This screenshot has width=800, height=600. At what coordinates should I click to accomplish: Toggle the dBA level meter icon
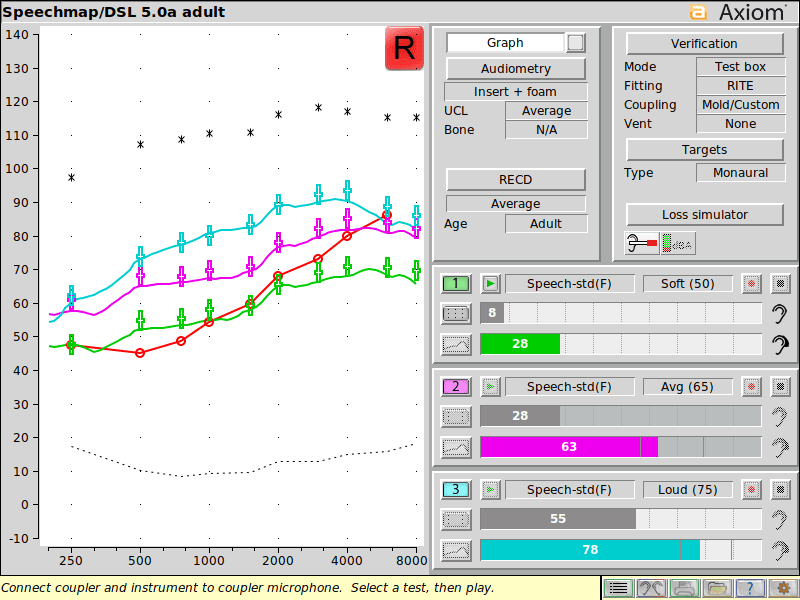[678, 243]
